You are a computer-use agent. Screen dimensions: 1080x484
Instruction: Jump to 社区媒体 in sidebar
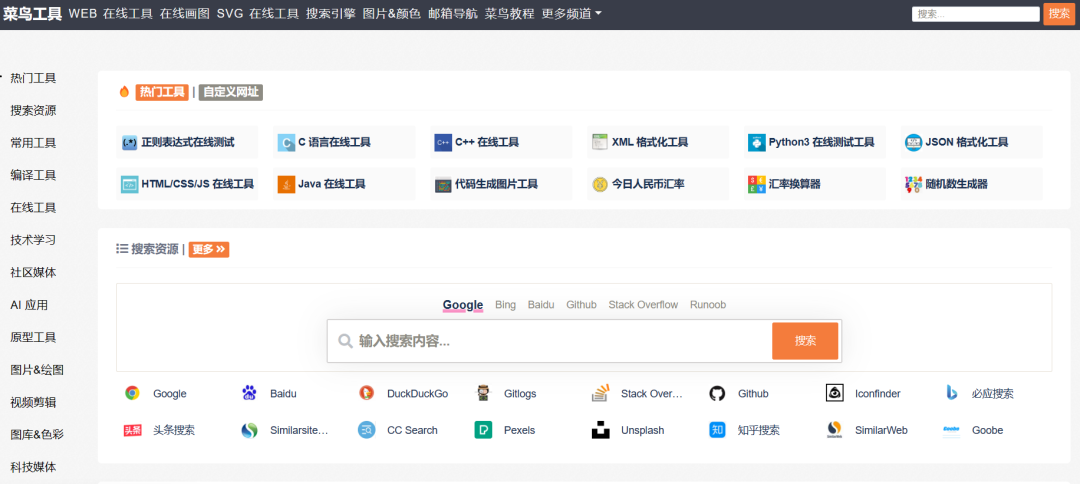[33, 272]
